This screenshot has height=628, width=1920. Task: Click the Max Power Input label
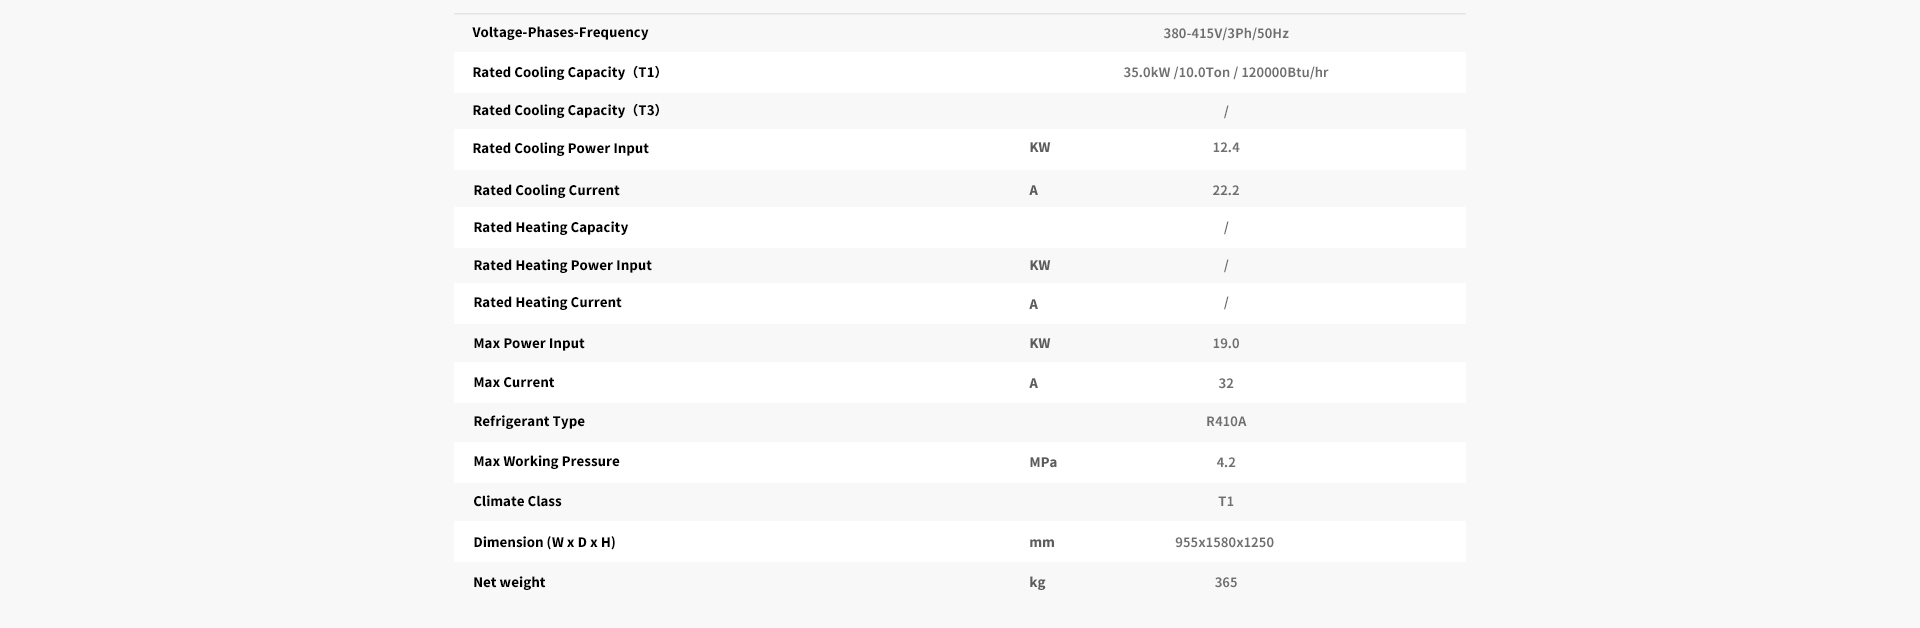tap(528, 343)
